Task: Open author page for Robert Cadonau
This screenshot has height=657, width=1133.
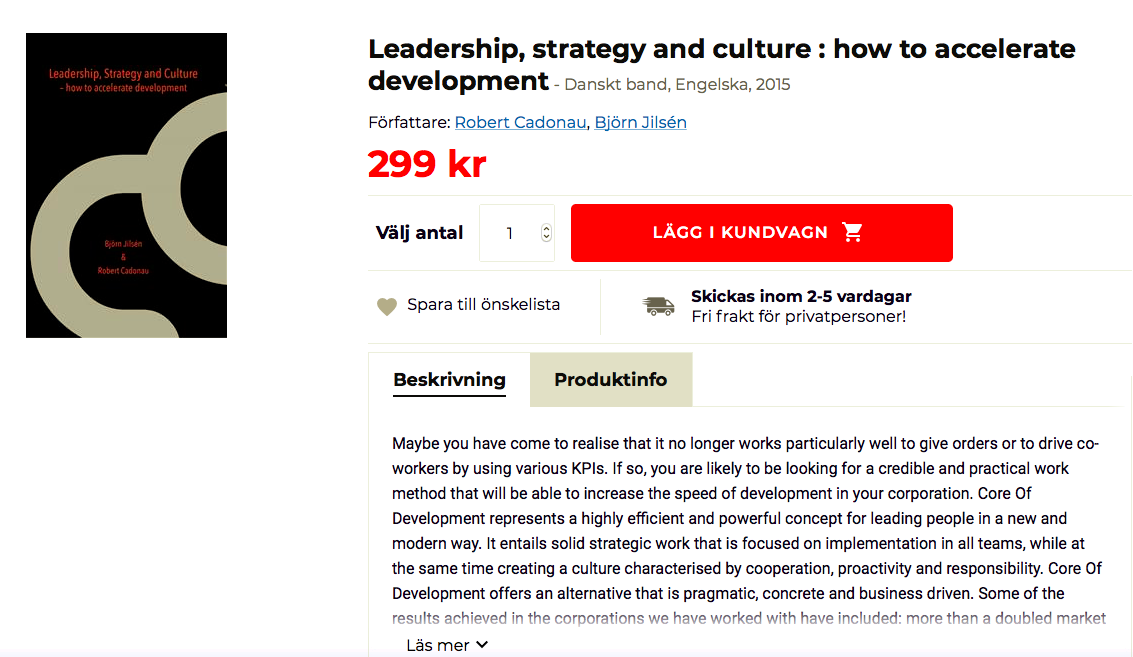Action: [x=520, y=122]
